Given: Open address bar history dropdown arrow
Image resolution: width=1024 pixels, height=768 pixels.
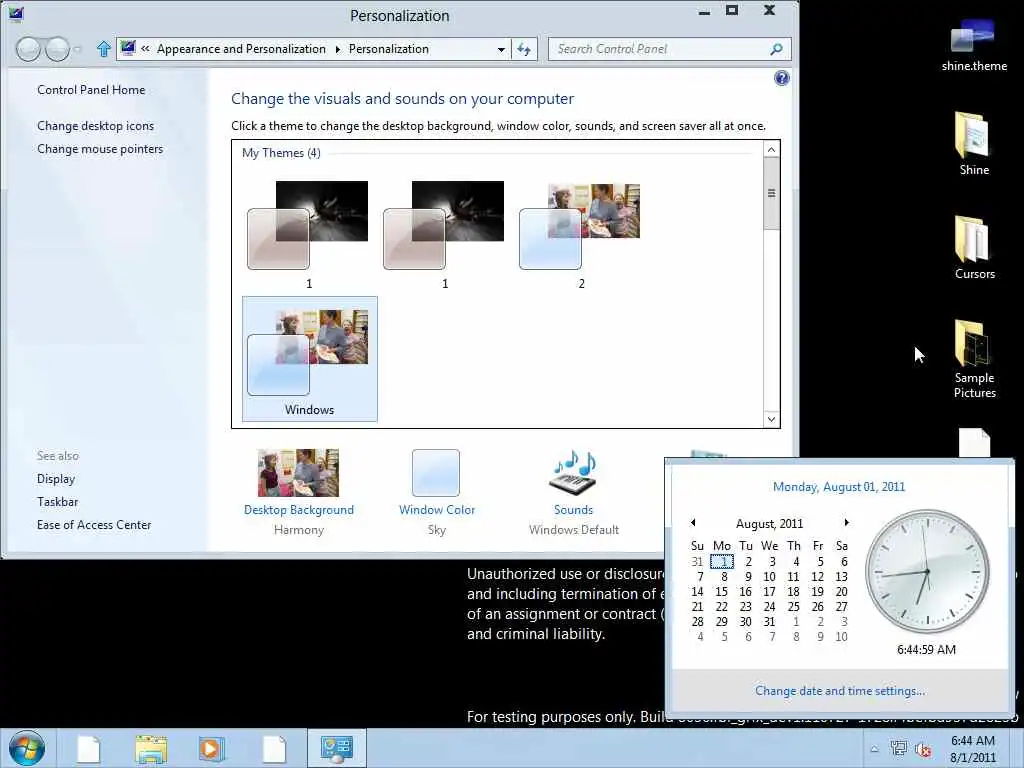Looking at the screenshot, I should 501,49.
